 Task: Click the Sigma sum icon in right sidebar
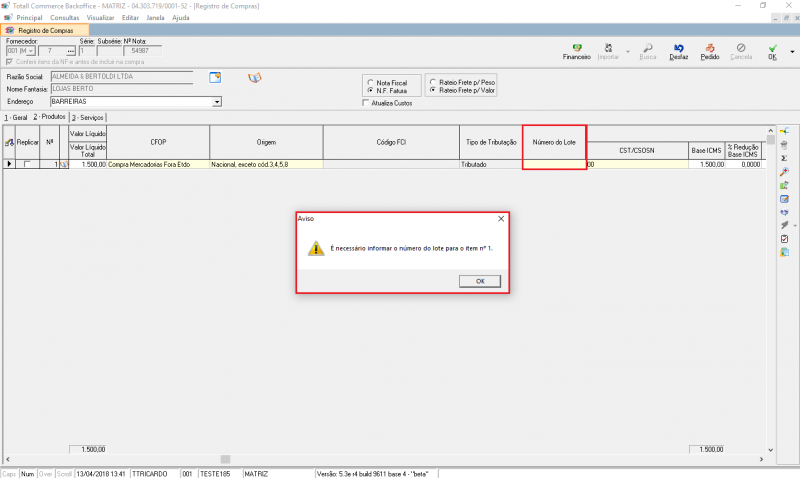click(784, 158)
